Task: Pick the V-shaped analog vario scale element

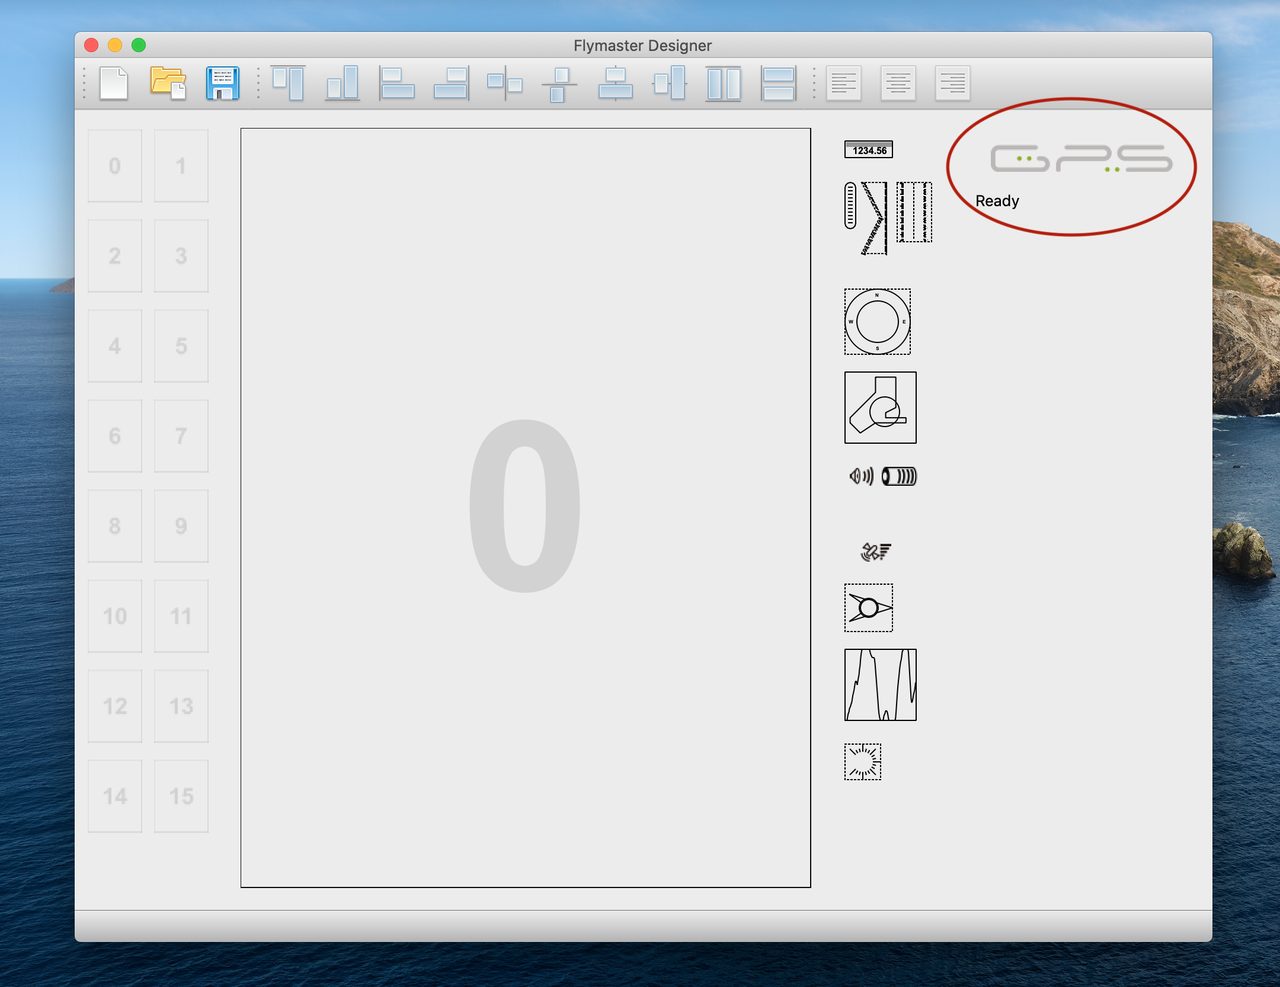Action: pos(874,218)
